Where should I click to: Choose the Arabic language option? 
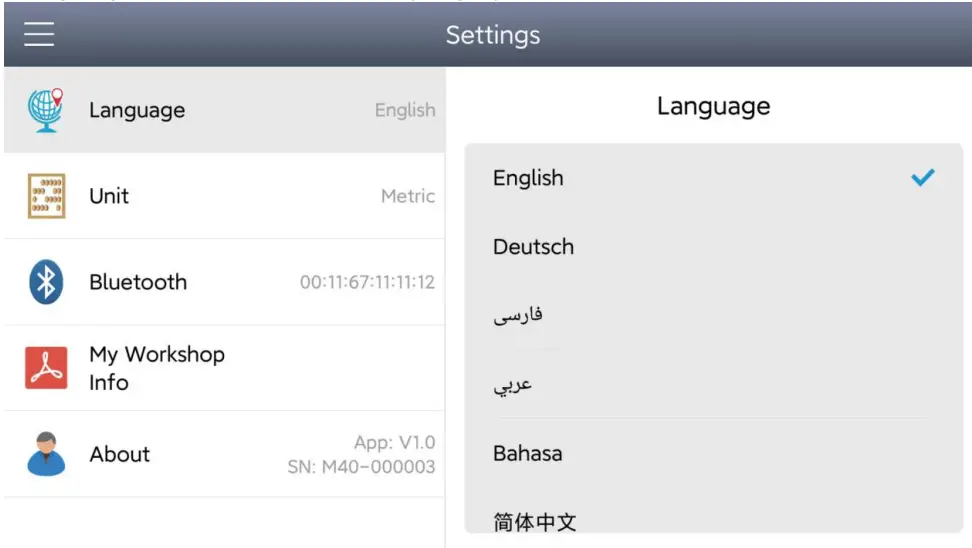714,384
